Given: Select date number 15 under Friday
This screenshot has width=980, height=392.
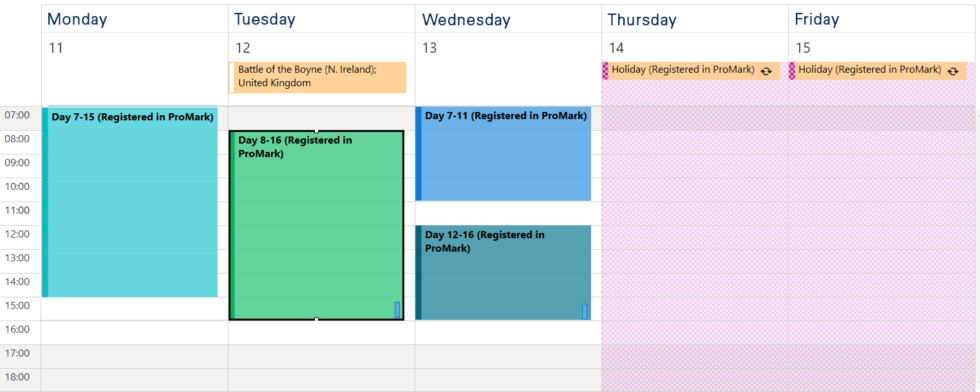Looking at the screenshot, I should tap(803, 48).
